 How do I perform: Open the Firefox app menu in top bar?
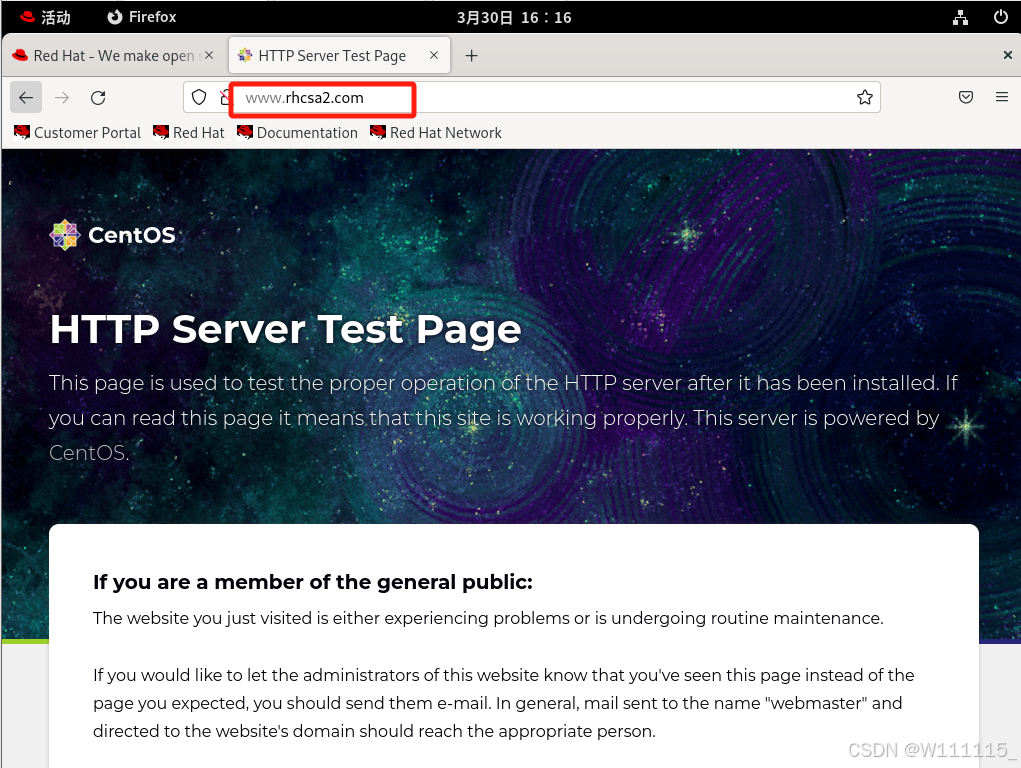[141, 18]
